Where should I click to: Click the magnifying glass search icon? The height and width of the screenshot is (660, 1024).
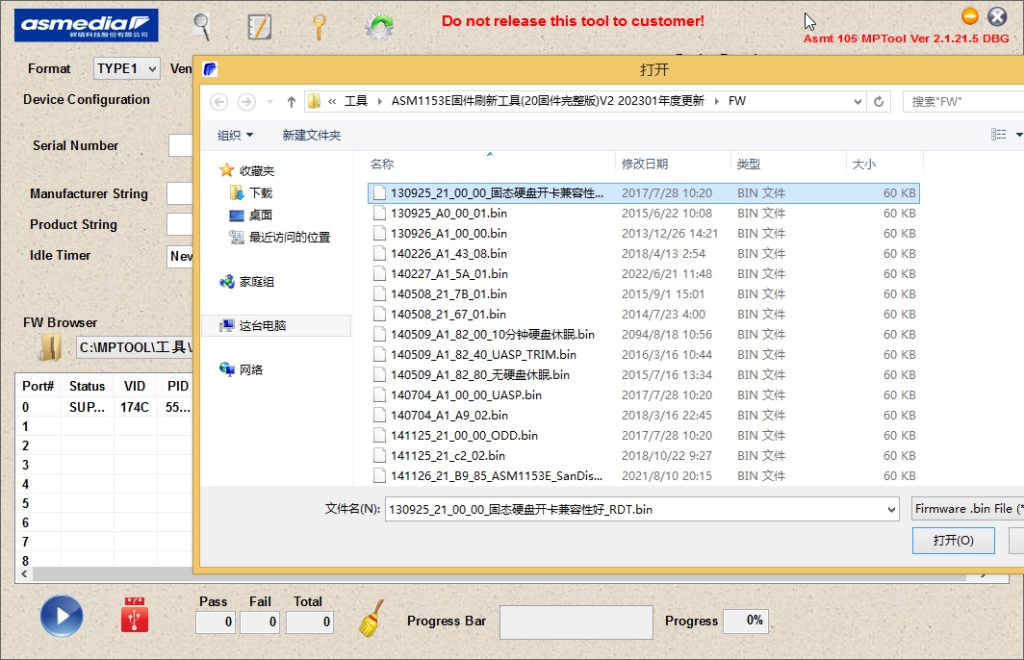tap(203, 25)
